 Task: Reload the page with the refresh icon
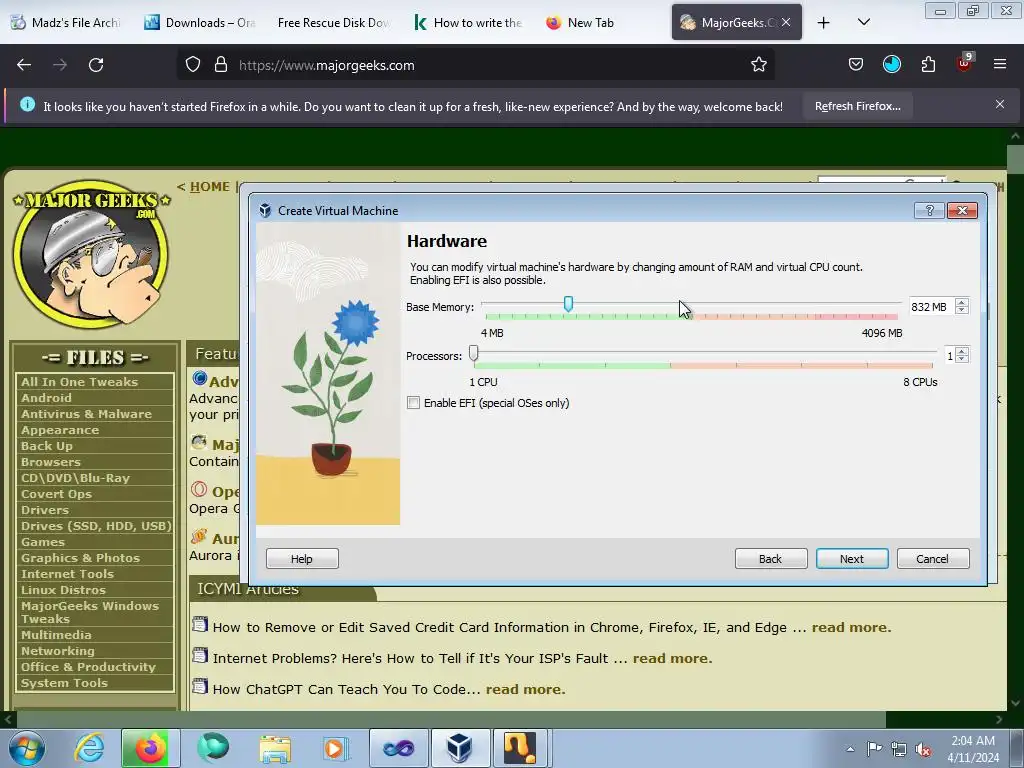(x=96, y=65)
